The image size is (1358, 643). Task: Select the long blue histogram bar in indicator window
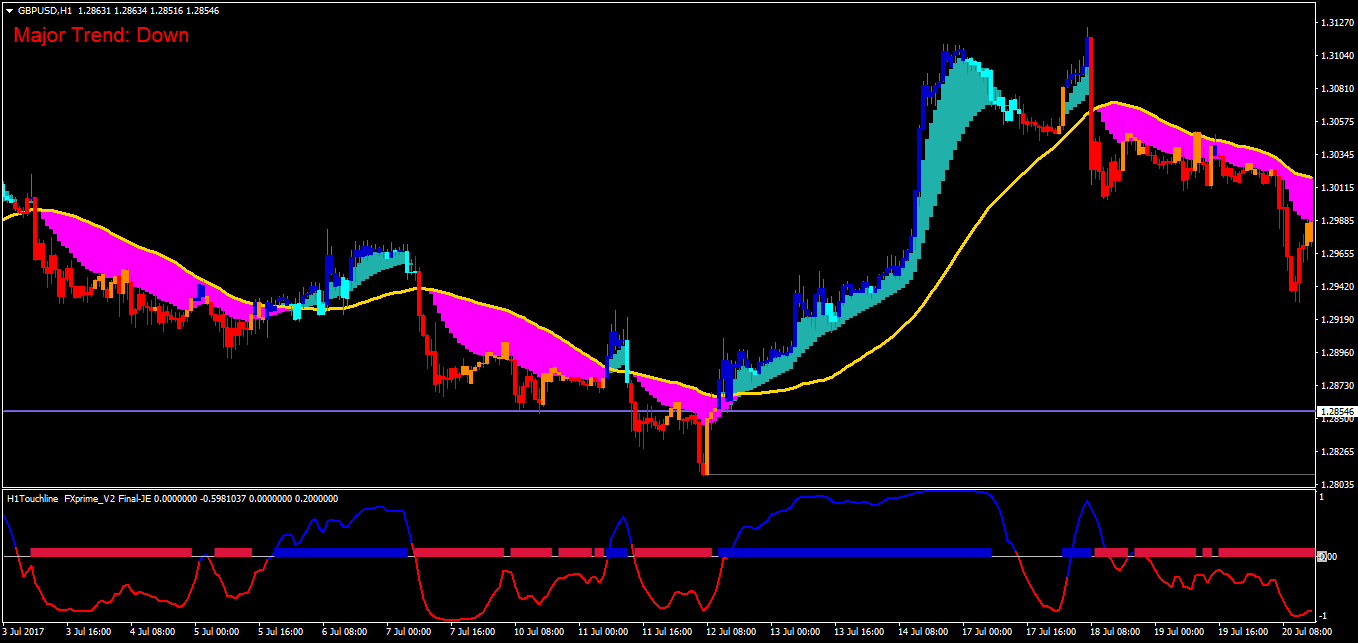pos(854,552)
